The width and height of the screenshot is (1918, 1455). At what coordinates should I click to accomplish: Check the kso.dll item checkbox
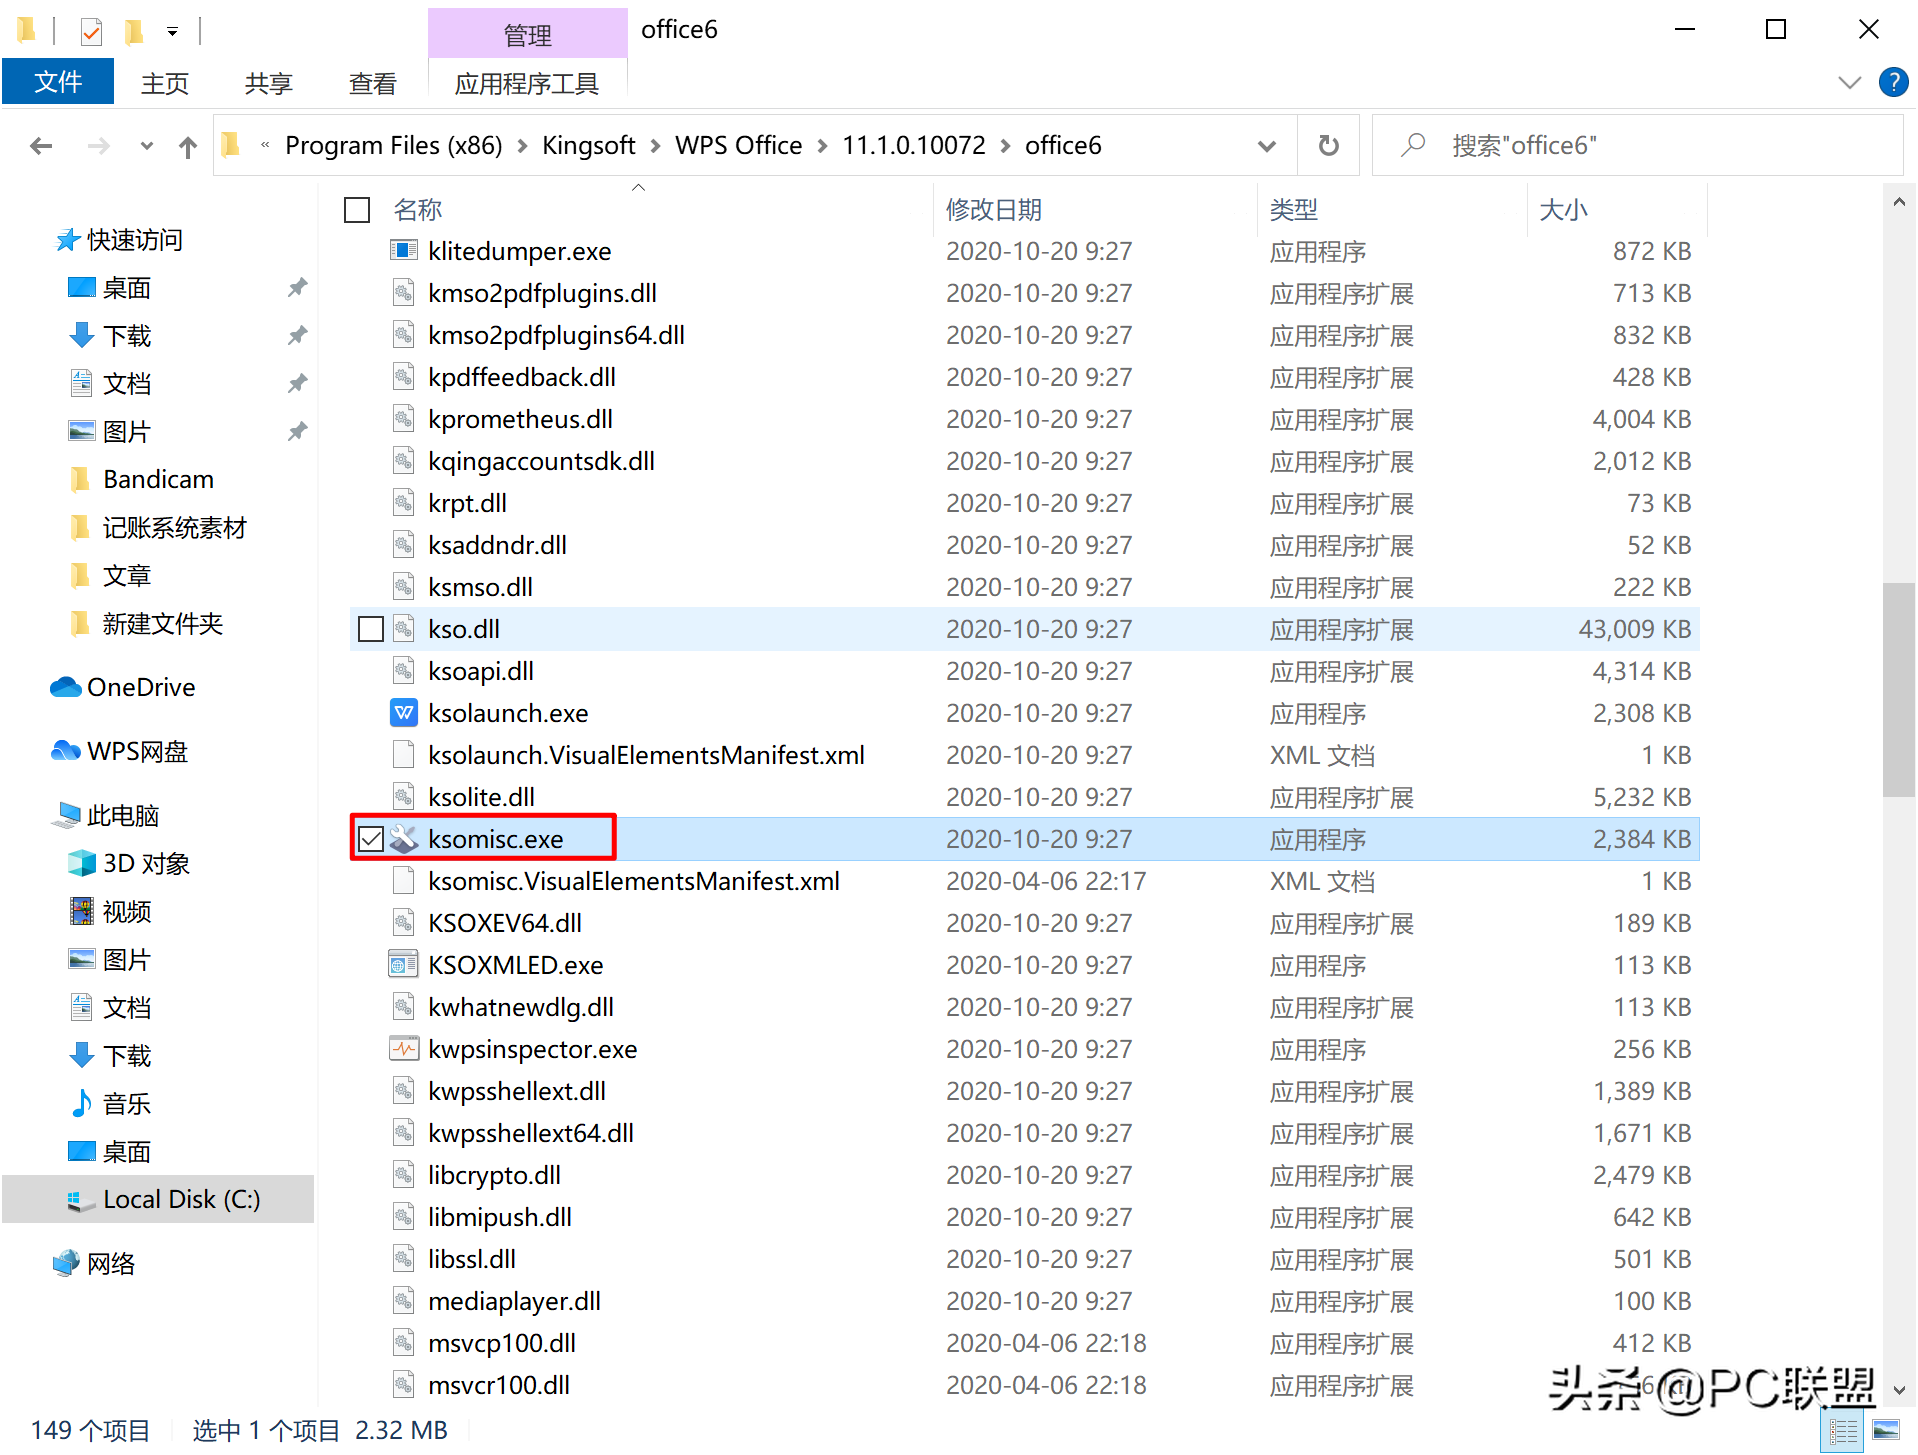click(x=370, y=629)
